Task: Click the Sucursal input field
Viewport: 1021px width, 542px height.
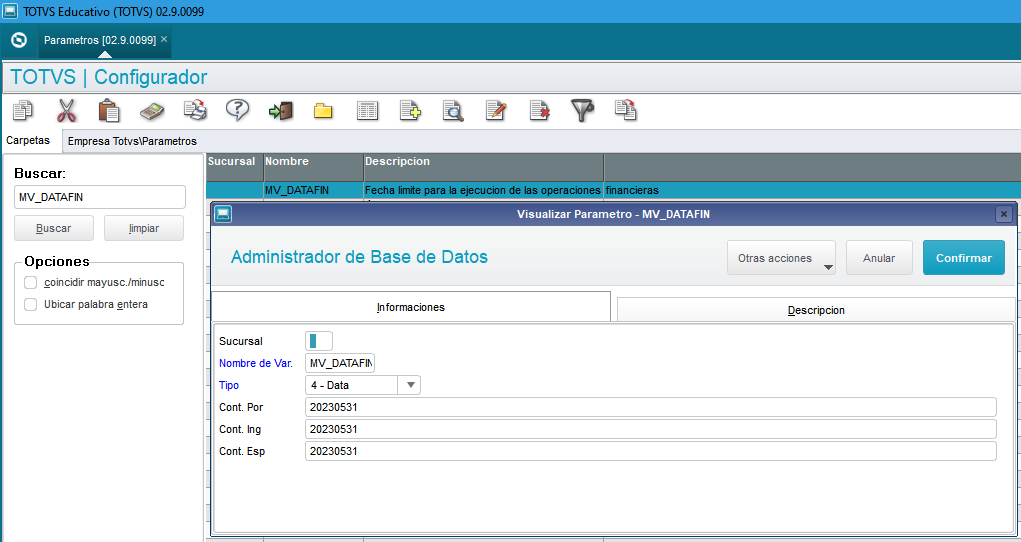Action: (x=318, y=341)
